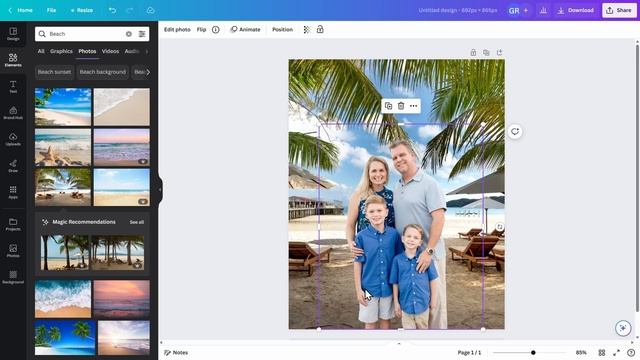
Task: Expand the page list chevron below canvas
Action: click(x=399, y=344)
